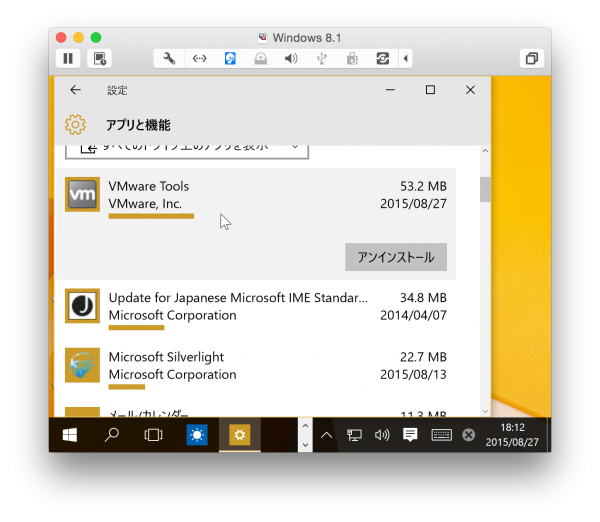
Task: Collapse the device toolbar arrow
Action: pyautogui.click(x=406, y=59)
